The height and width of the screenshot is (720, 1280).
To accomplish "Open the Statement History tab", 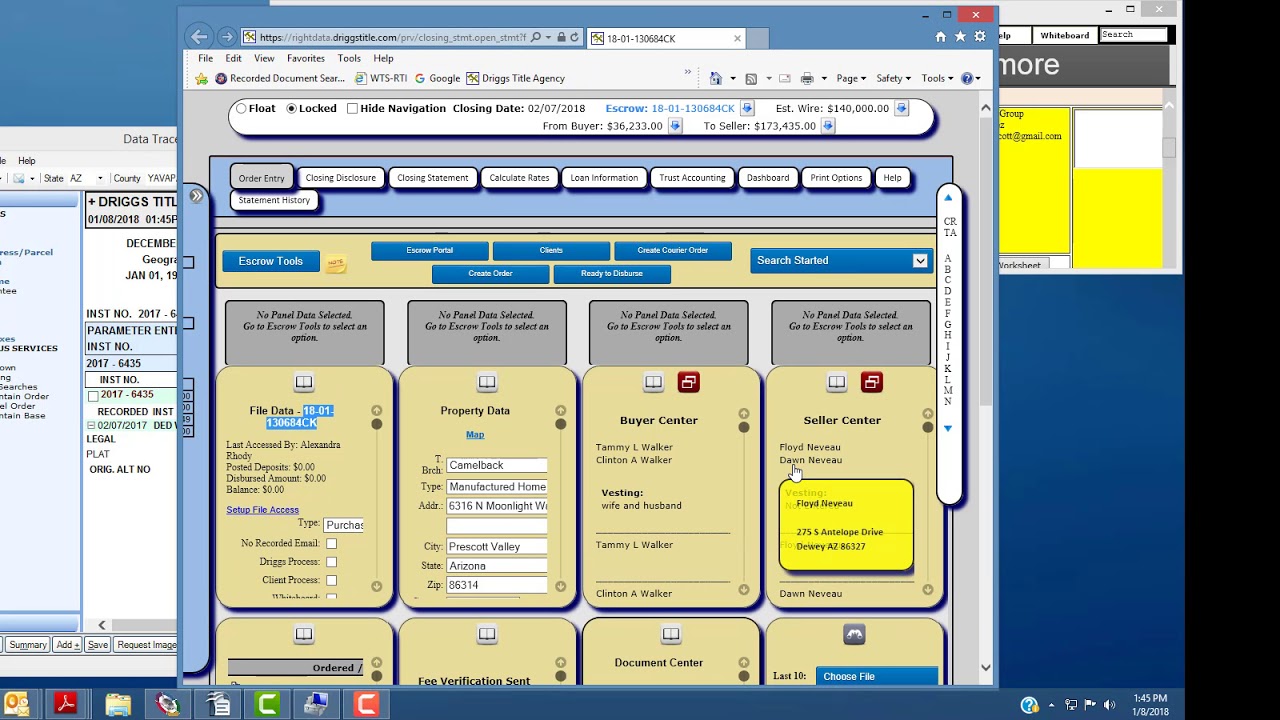I will click(x=274, y=200).
